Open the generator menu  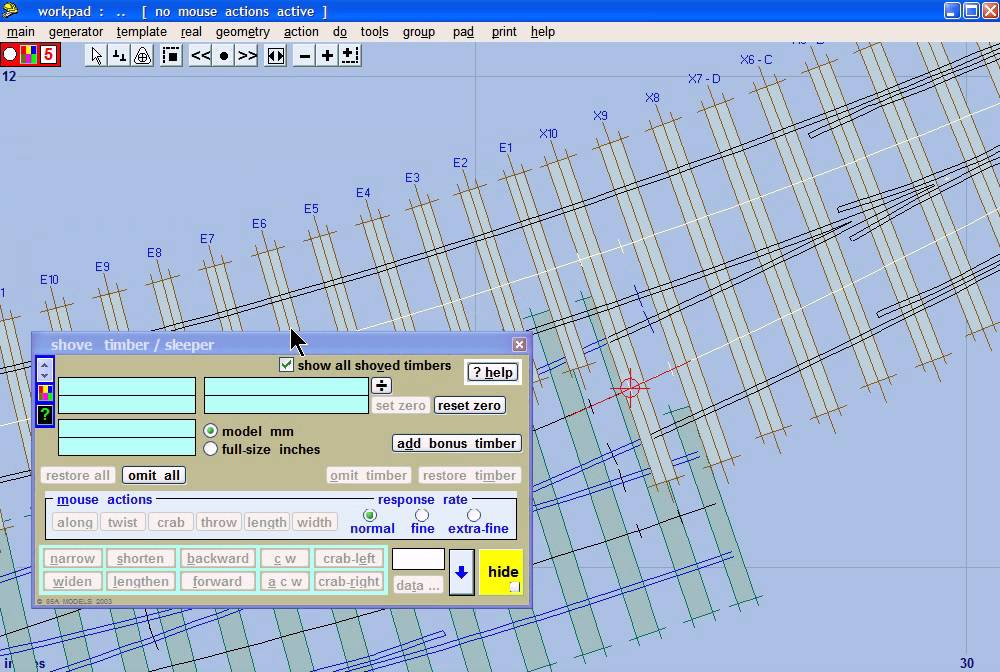(x=76, y=32)
